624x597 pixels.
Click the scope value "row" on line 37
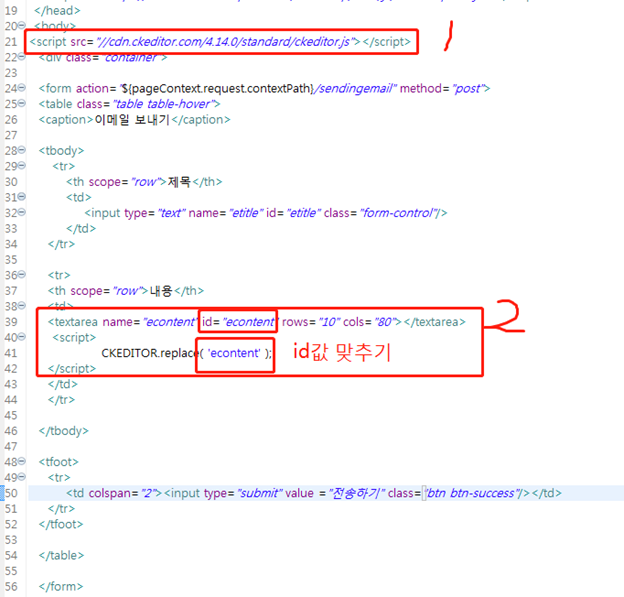(127, 291)
